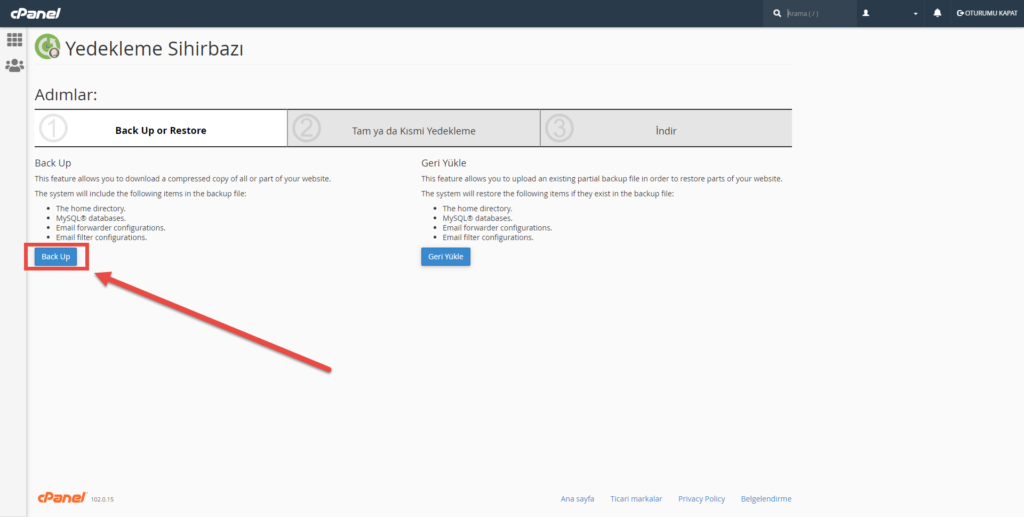Open the home grid icon in the sidebar
This screenshot has width=1024, height=517.
click(14, 40)
